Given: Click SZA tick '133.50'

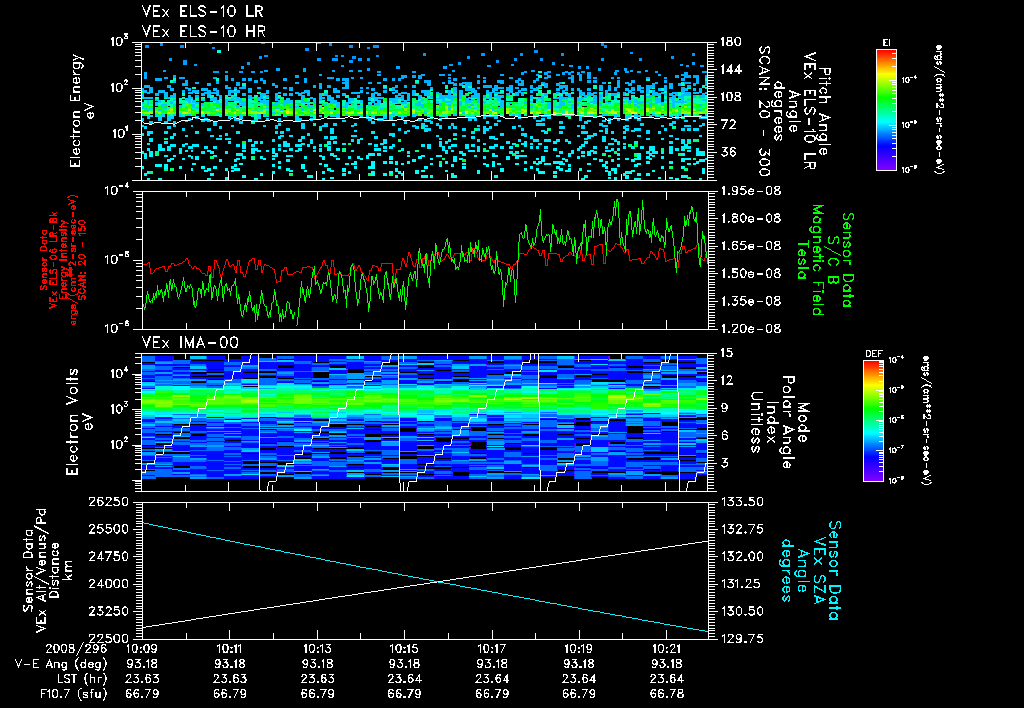Looking at the screenshot, I should tap(742, 502).
